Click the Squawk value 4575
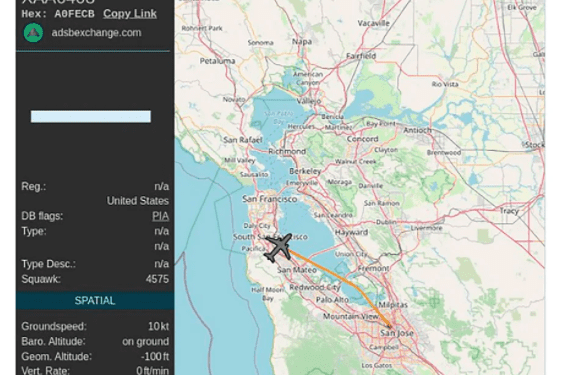The height and width of the screenshot is (375, 584). click(x=157, y=279)
